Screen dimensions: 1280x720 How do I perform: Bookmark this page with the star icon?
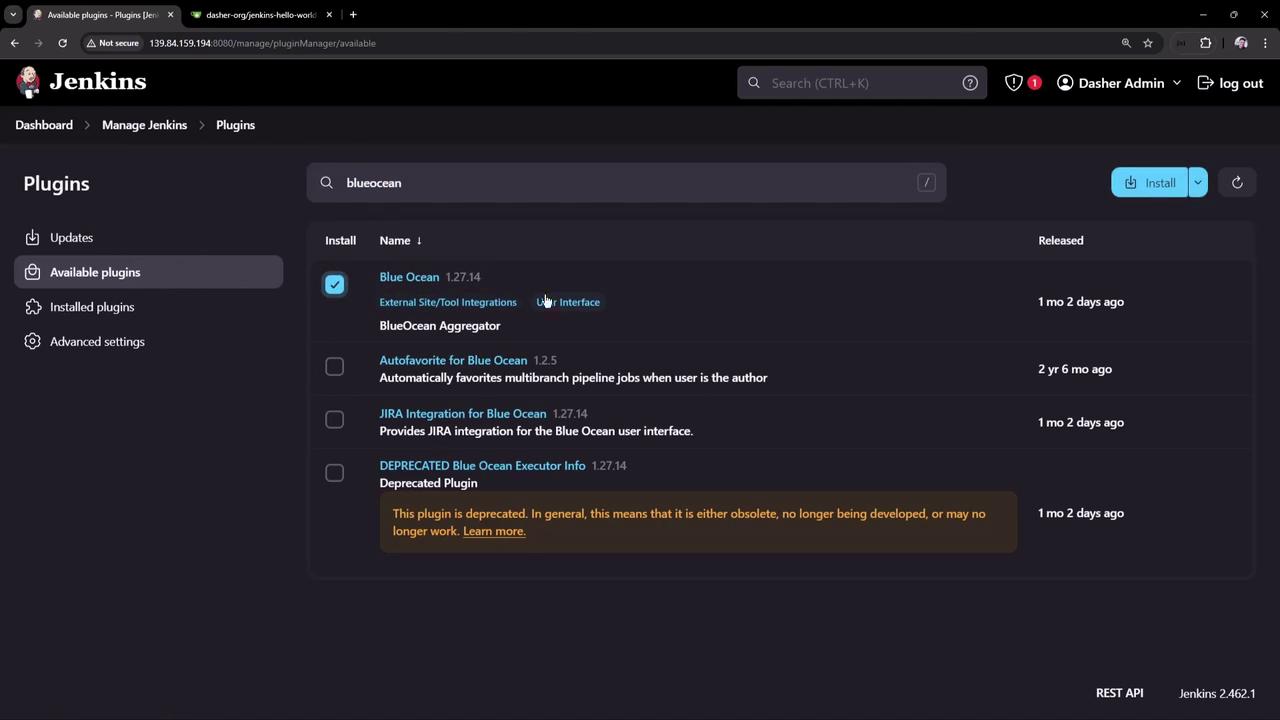coord(1148,43)
